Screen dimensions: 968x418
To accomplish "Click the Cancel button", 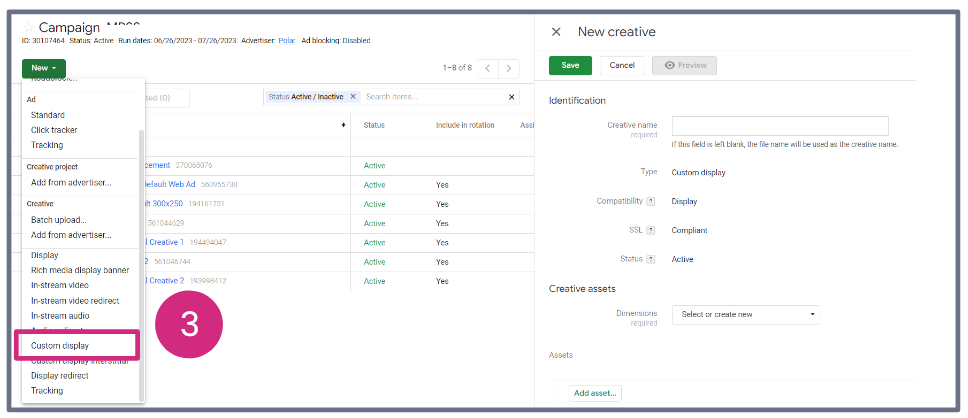I will (x=622, y=65).
